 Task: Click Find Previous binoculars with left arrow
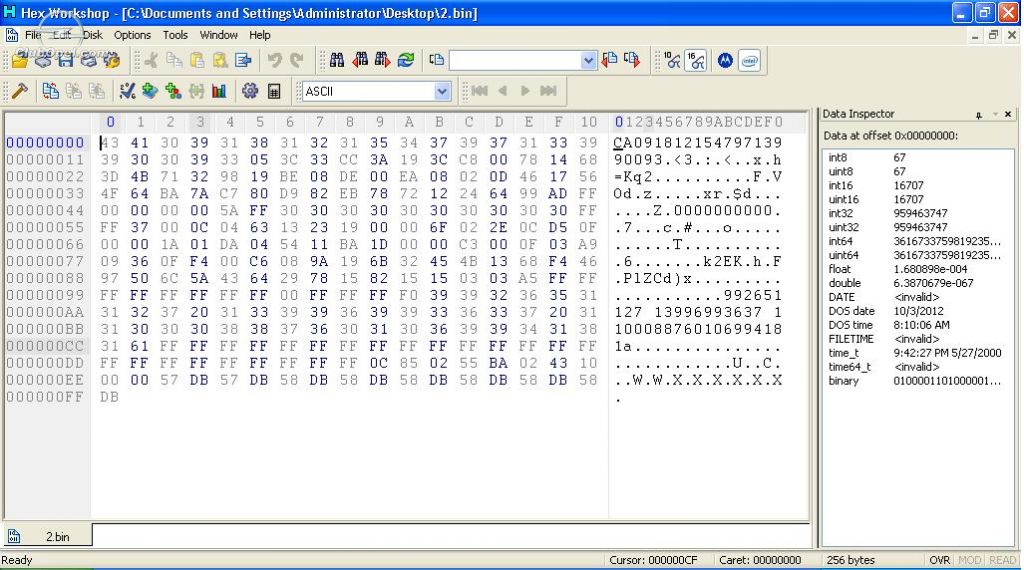coord(360,60)
